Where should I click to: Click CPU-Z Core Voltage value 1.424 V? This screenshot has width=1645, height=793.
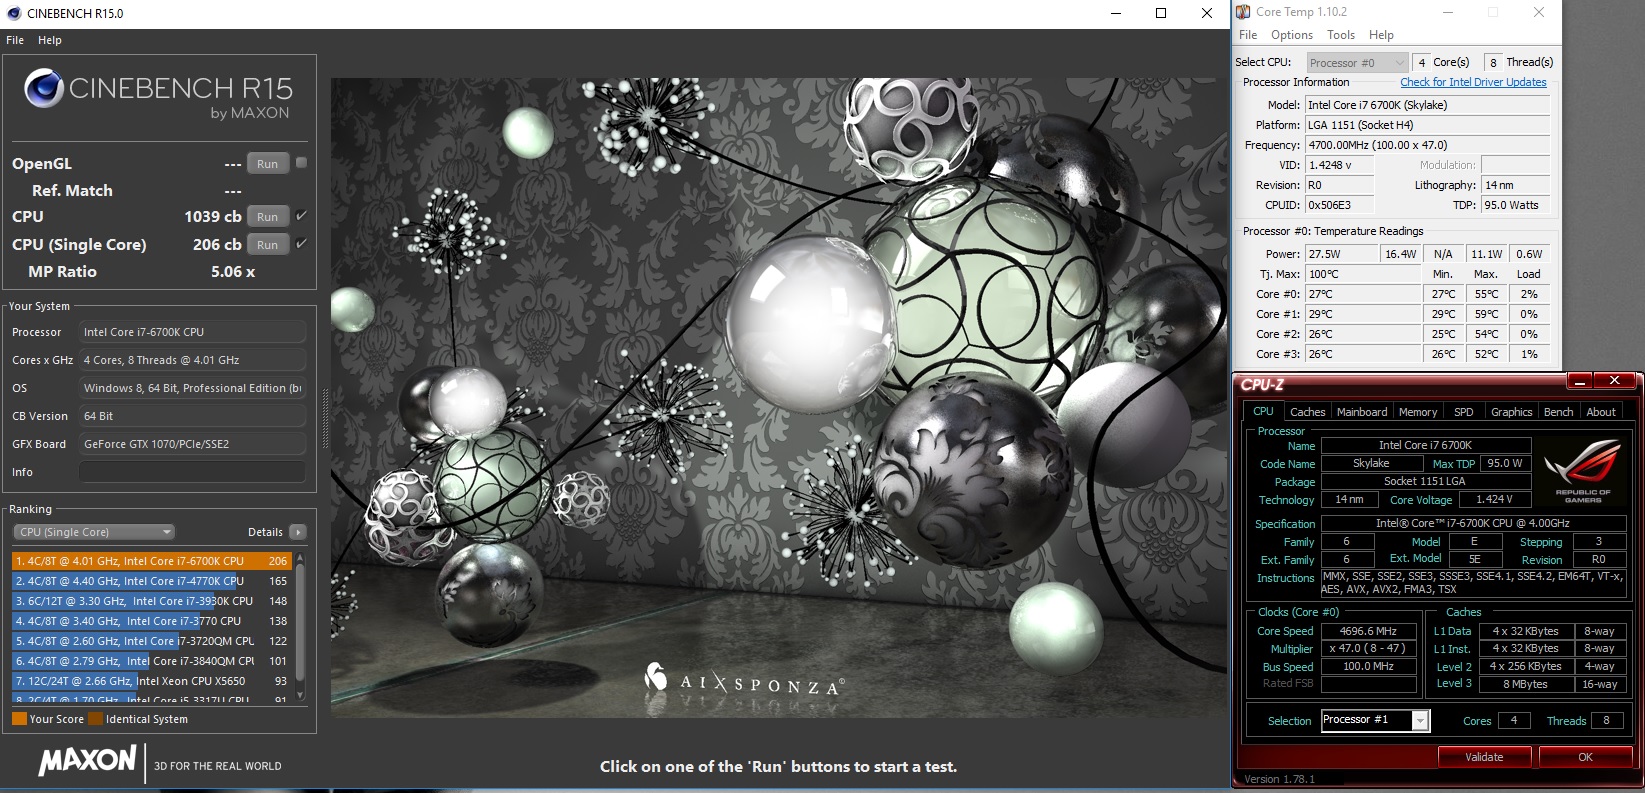click(1494, 499)
